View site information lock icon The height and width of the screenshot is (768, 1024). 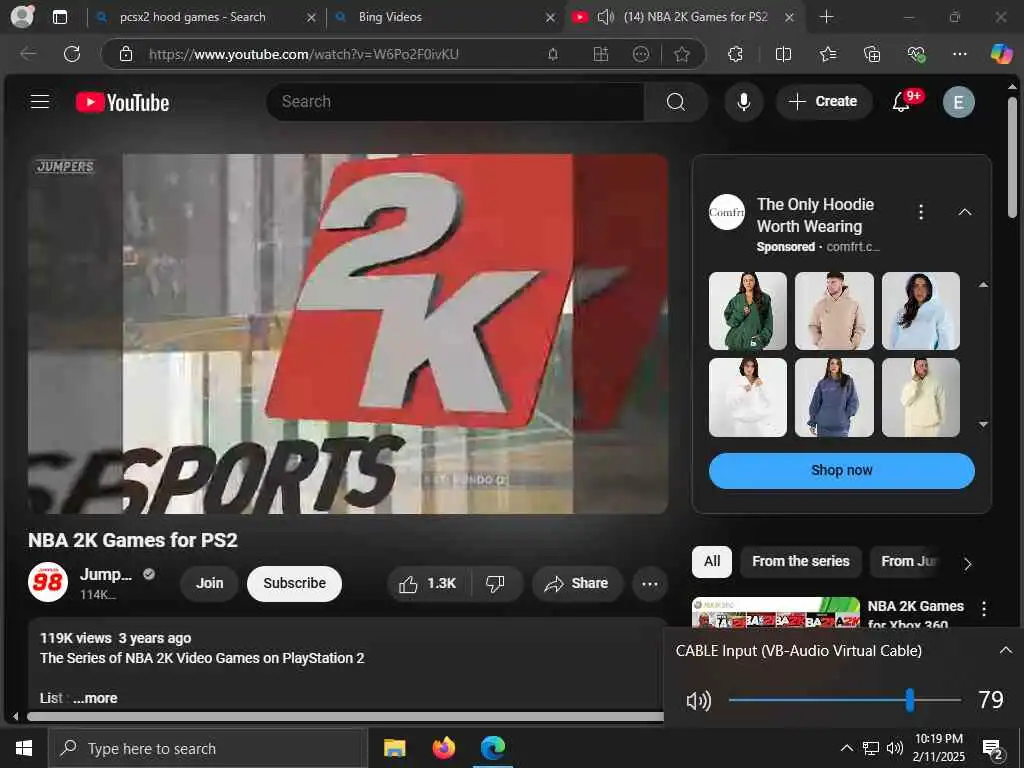(126, 54)
